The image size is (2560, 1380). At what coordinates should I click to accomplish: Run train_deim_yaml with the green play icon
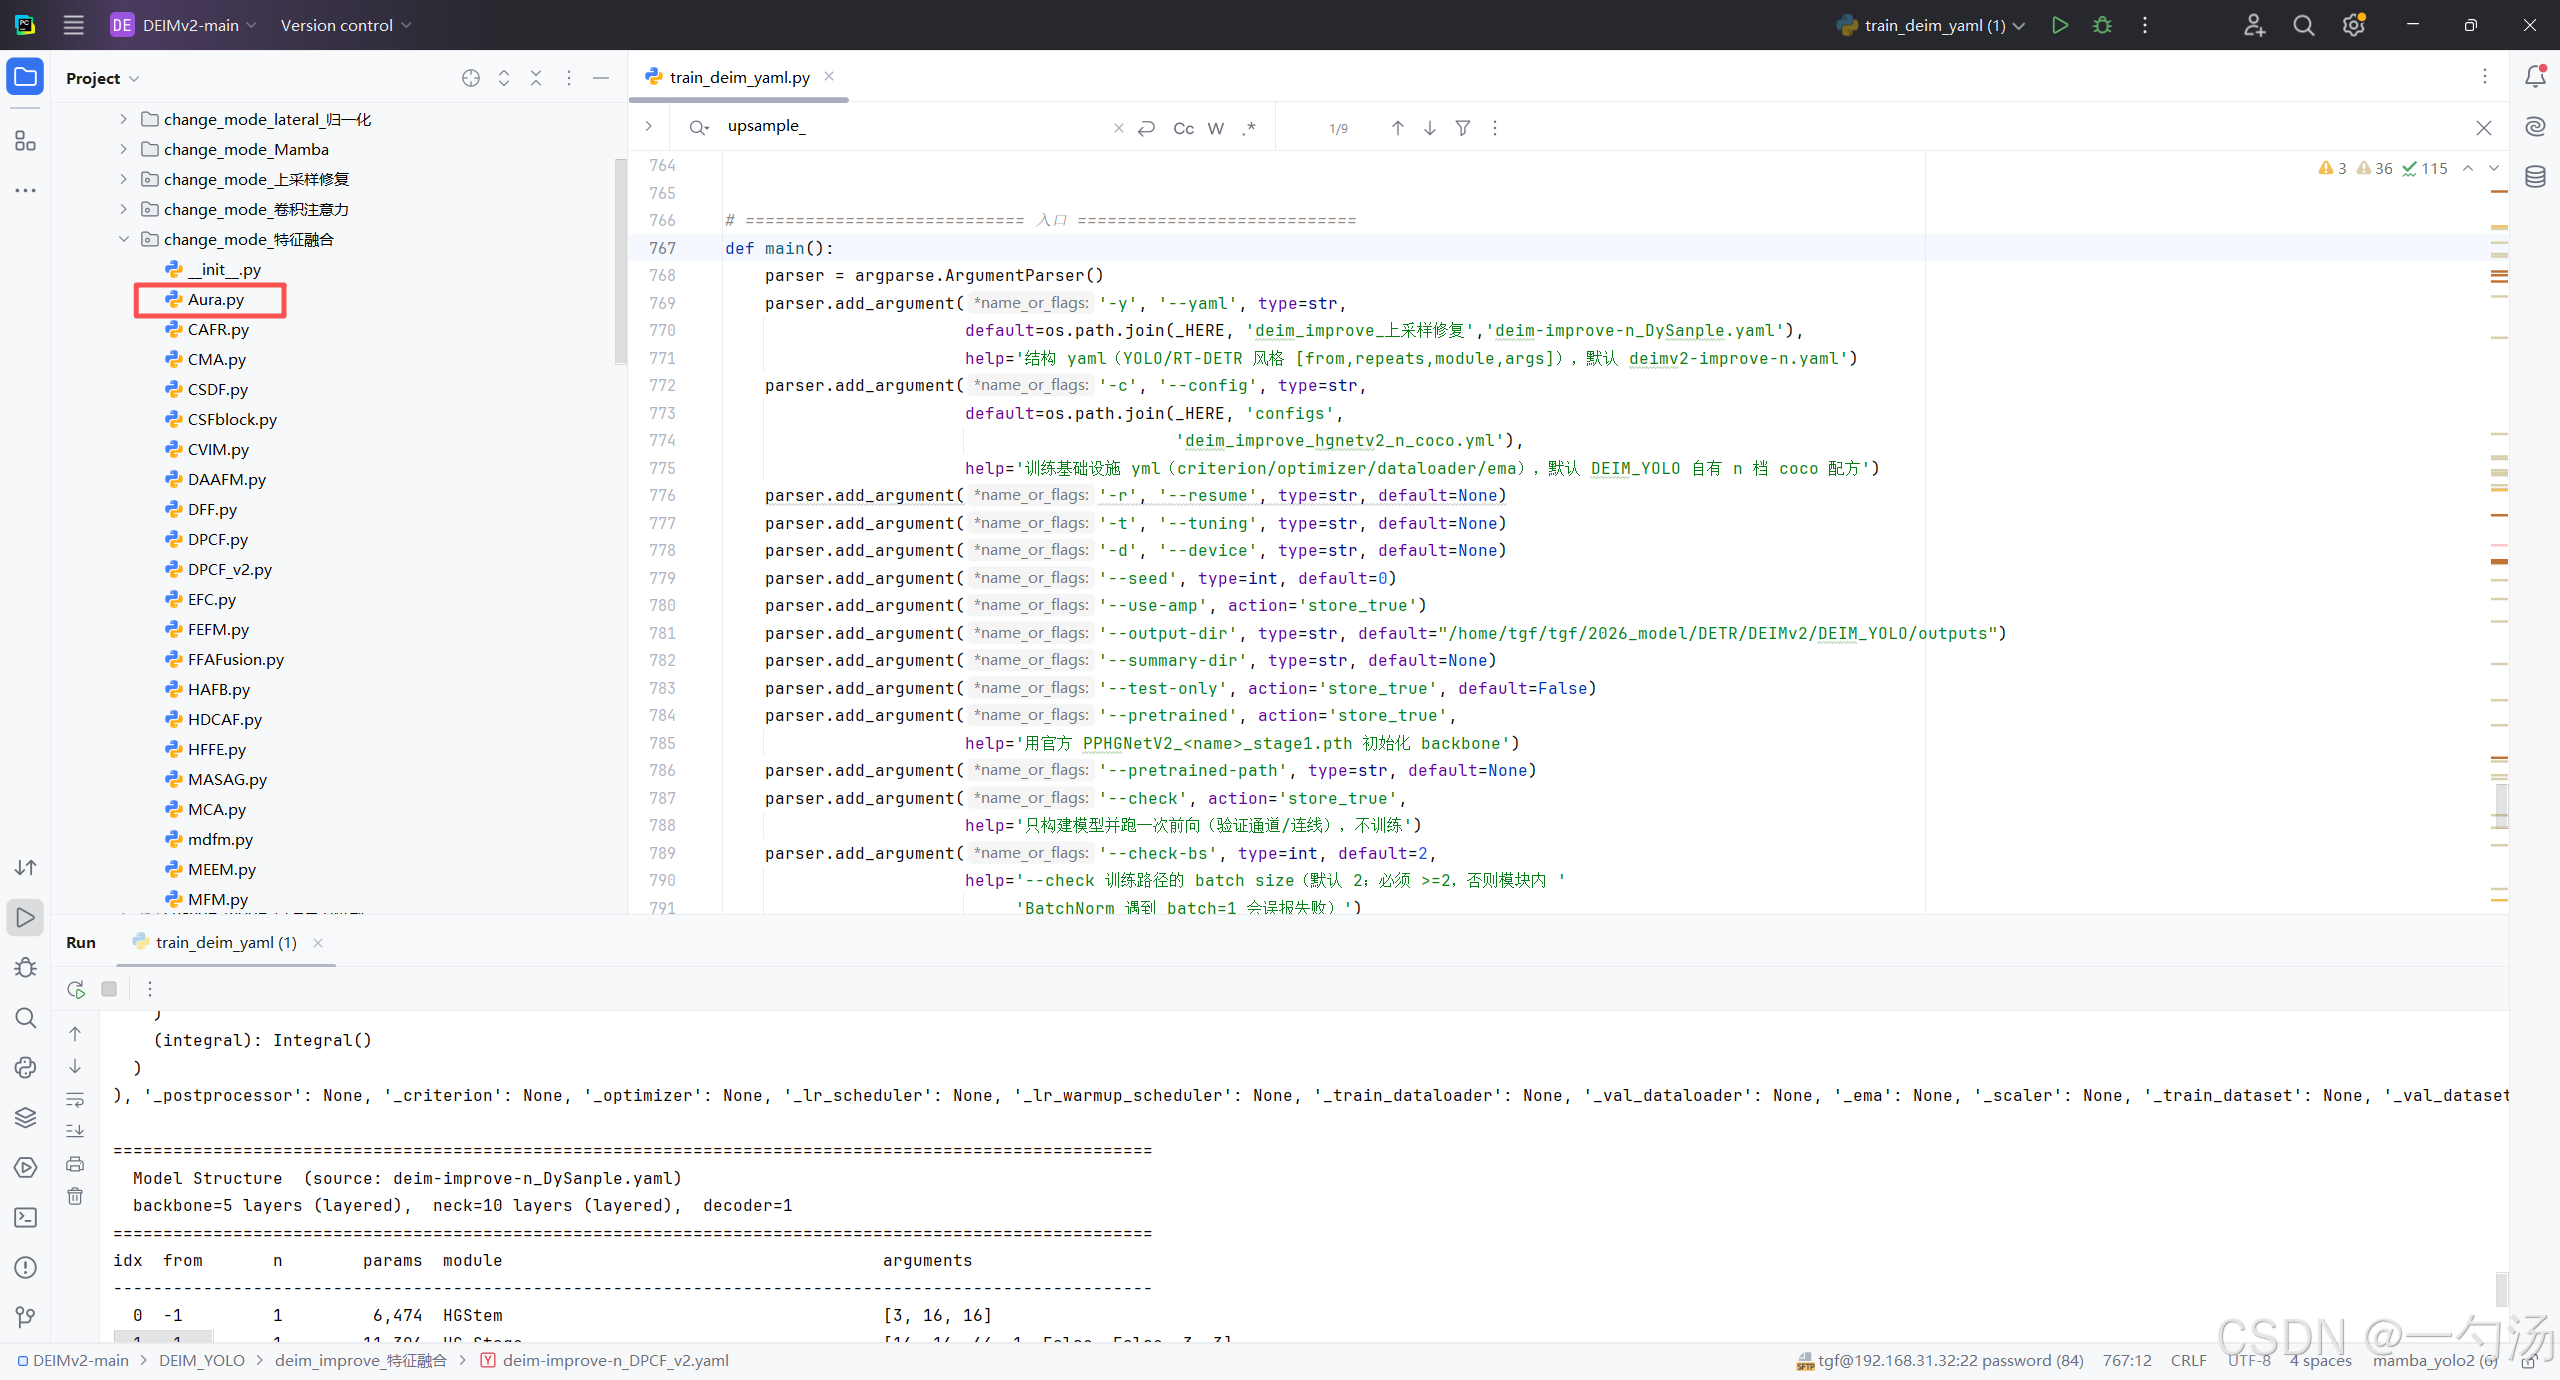coord(2059,25)
